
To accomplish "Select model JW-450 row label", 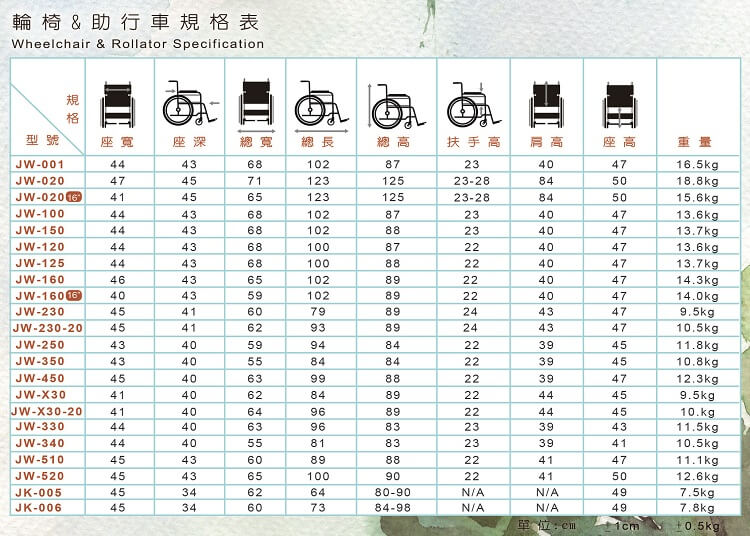I will [40, 378].
